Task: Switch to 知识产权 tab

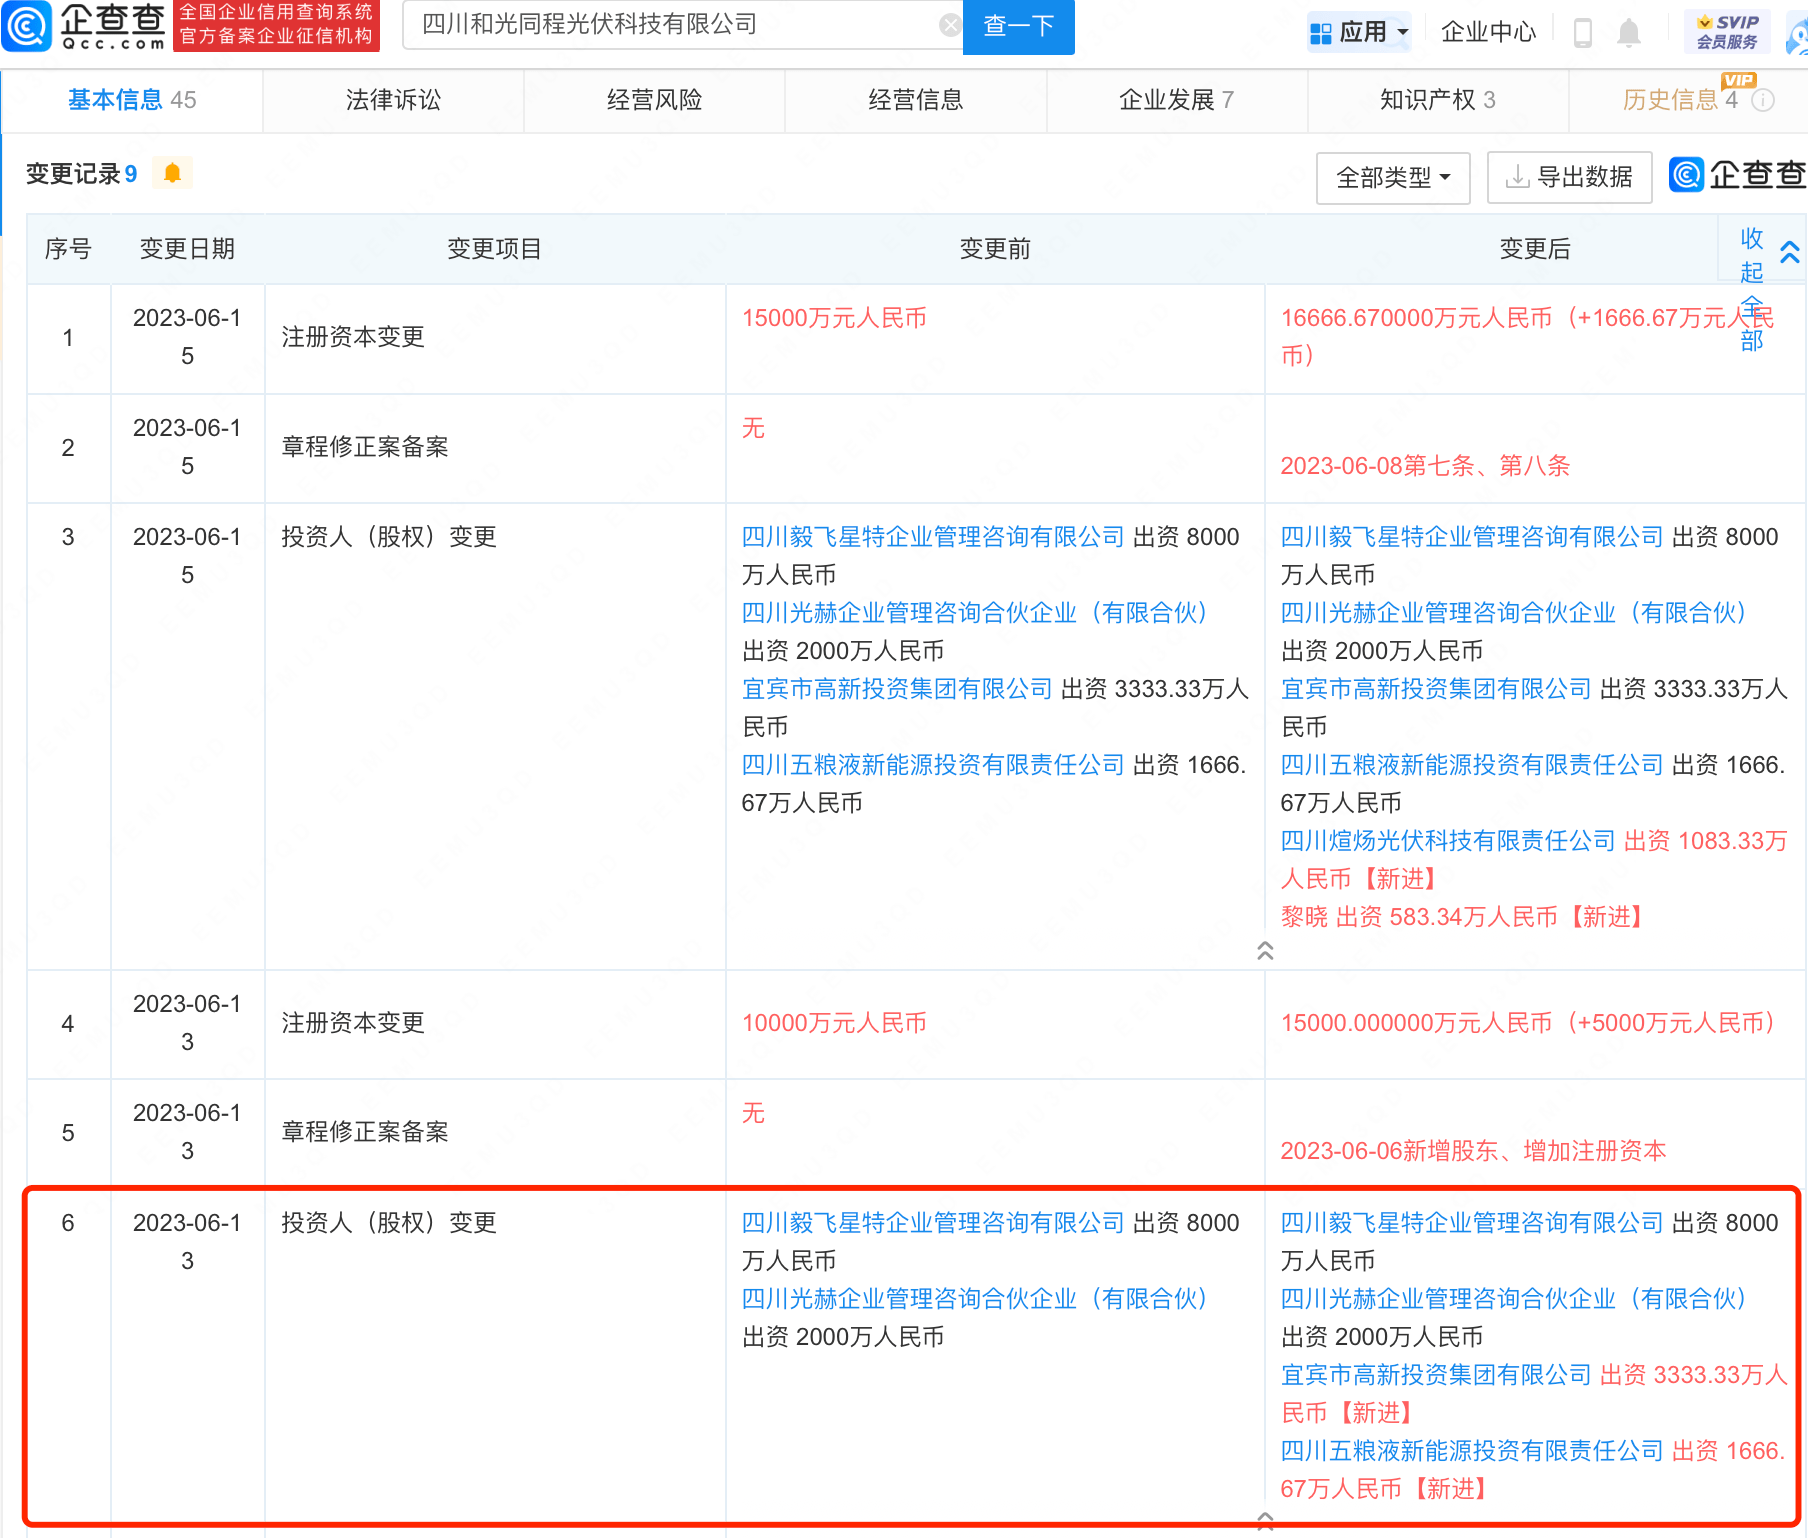Action: pyautogui.click(x=1437, y=100)
